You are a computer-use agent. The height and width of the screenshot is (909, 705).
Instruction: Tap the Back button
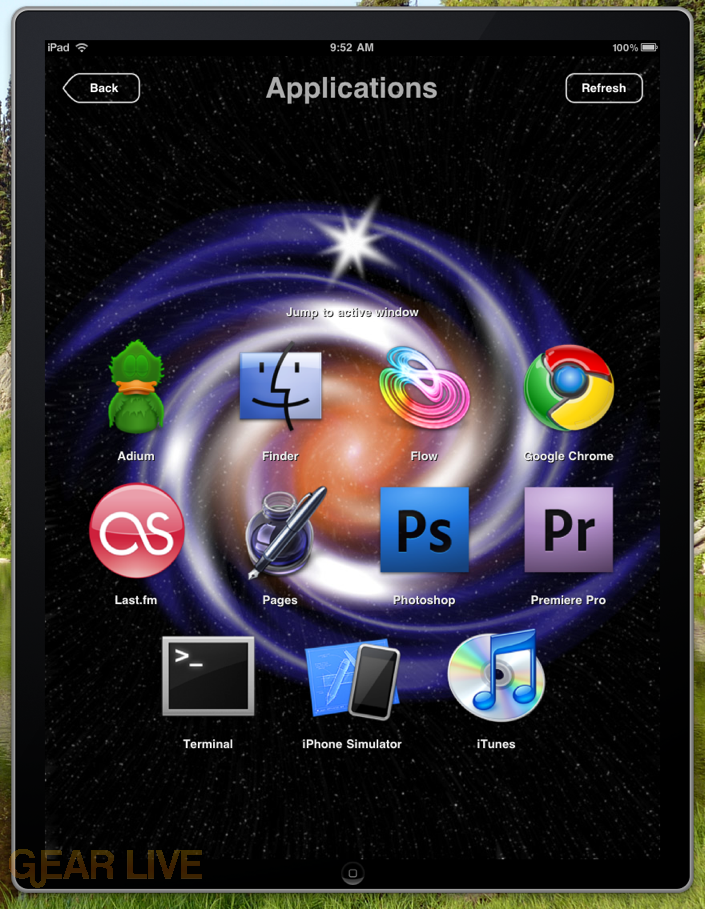click(x=101, y=88)
